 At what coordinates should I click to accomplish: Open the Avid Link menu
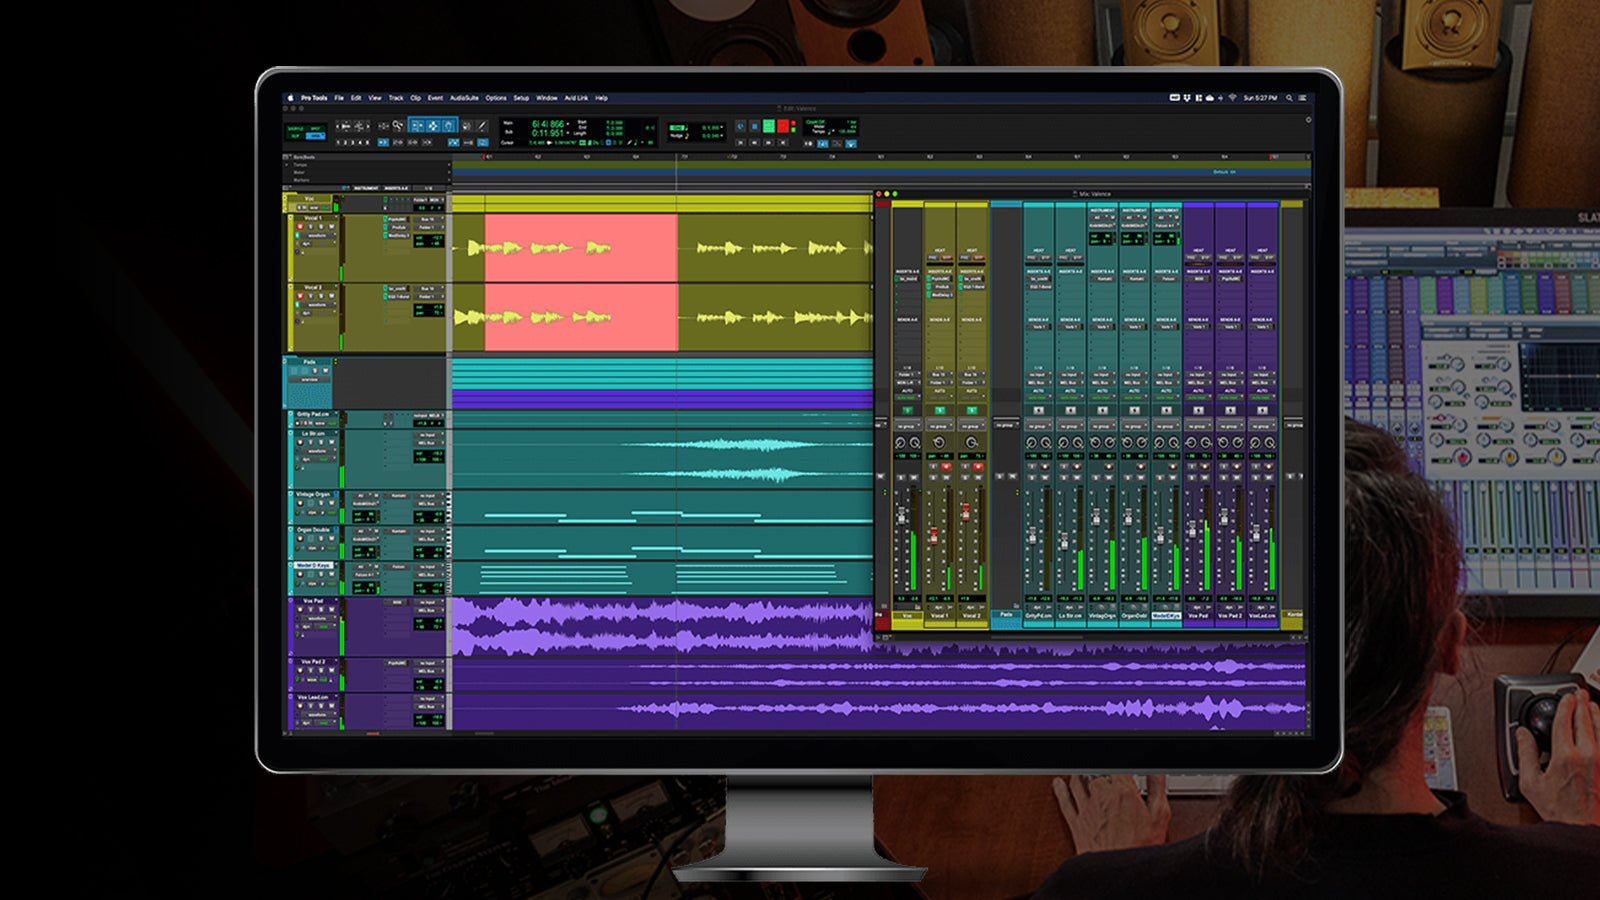[x=576, y=98]
